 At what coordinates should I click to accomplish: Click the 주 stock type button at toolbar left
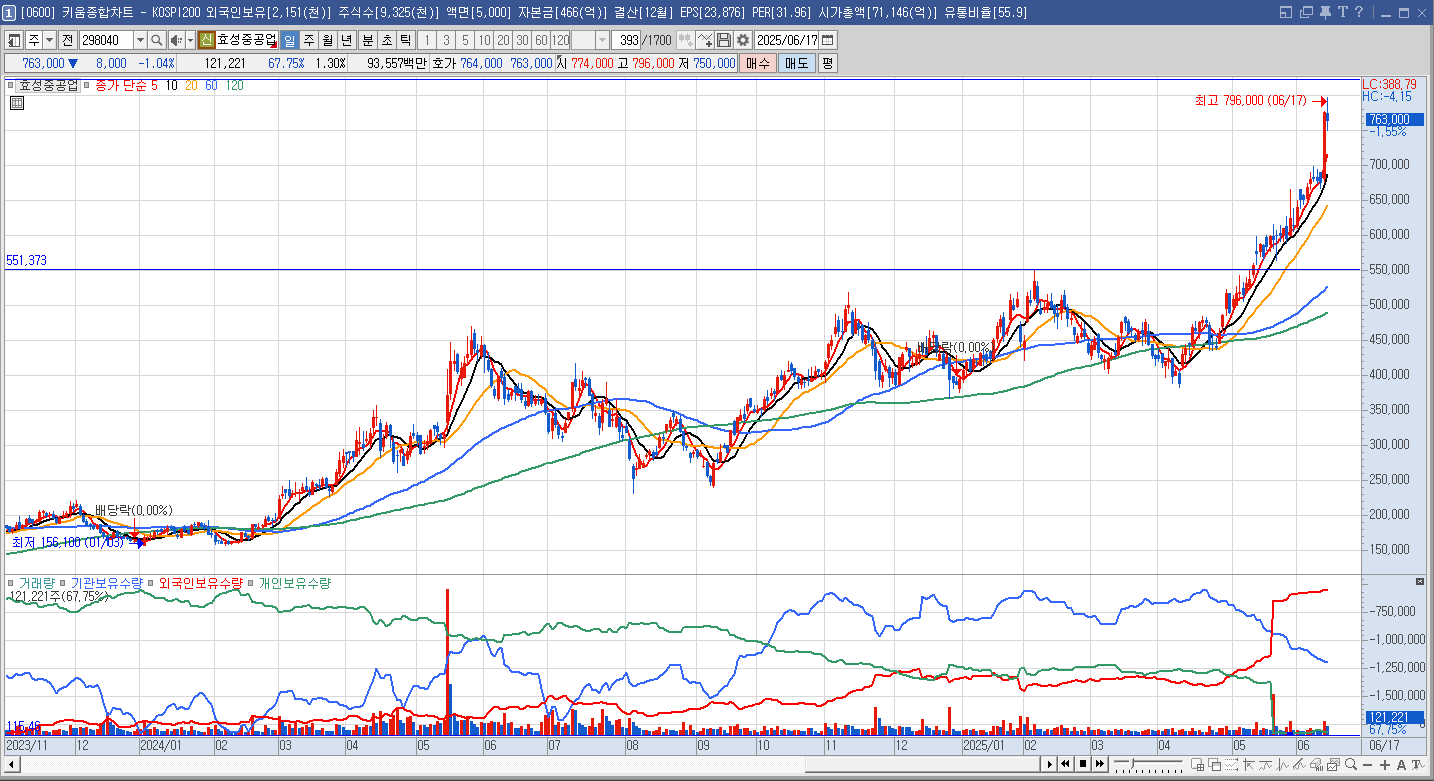pos(34,40)
